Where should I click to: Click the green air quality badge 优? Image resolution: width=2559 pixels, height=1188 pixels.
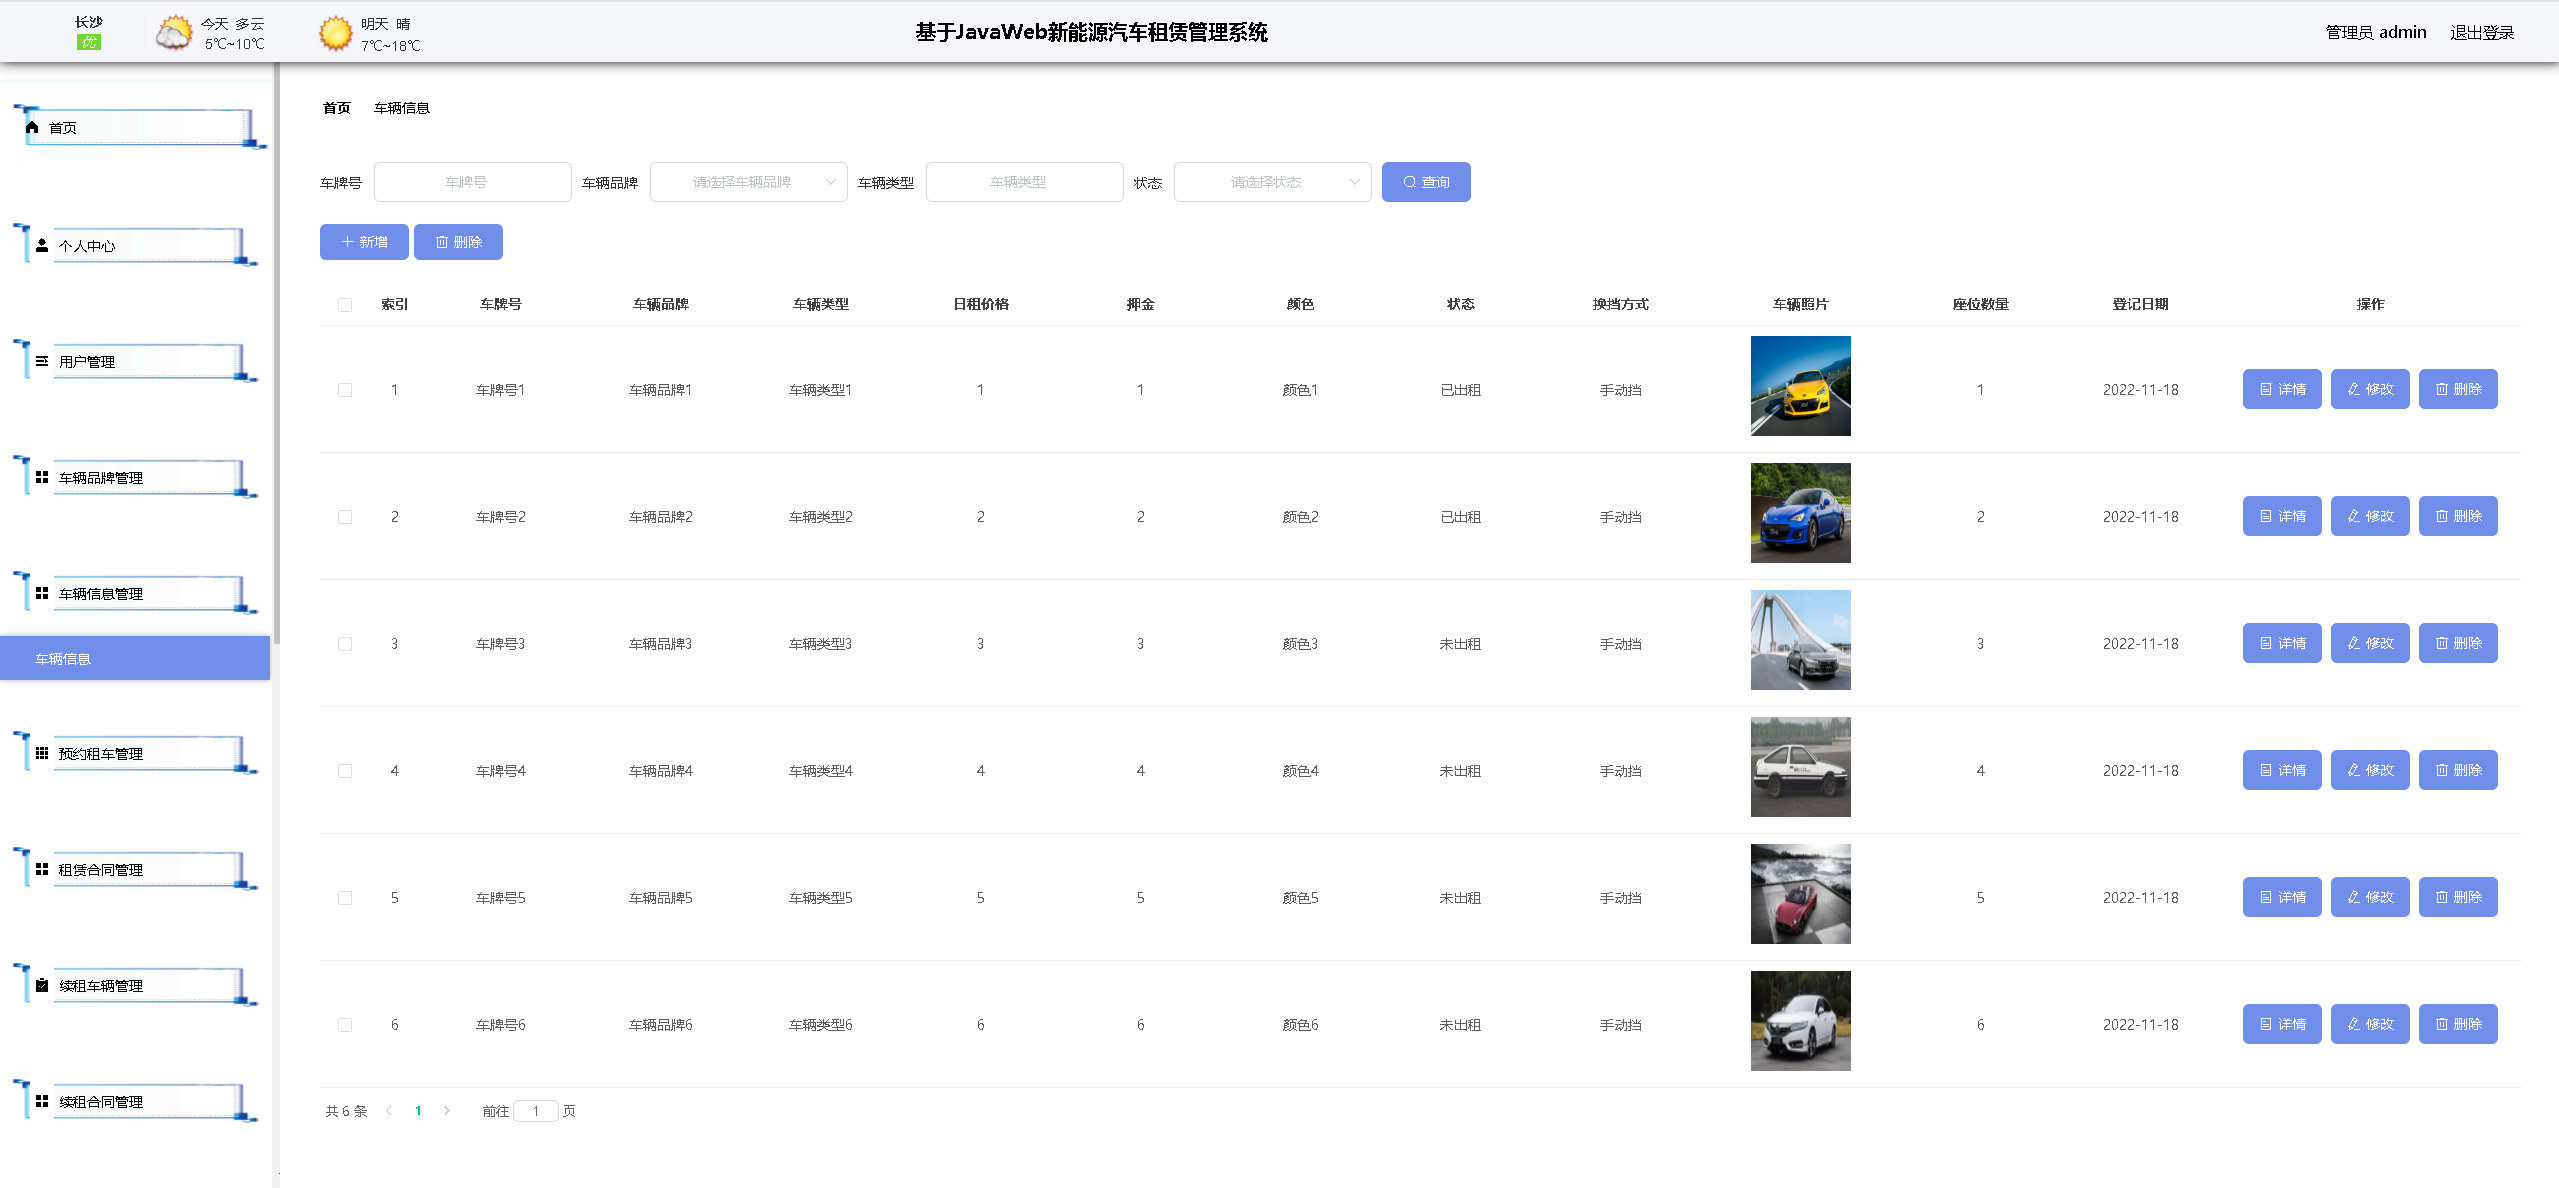pyautogui.click(x=89, y=42)
